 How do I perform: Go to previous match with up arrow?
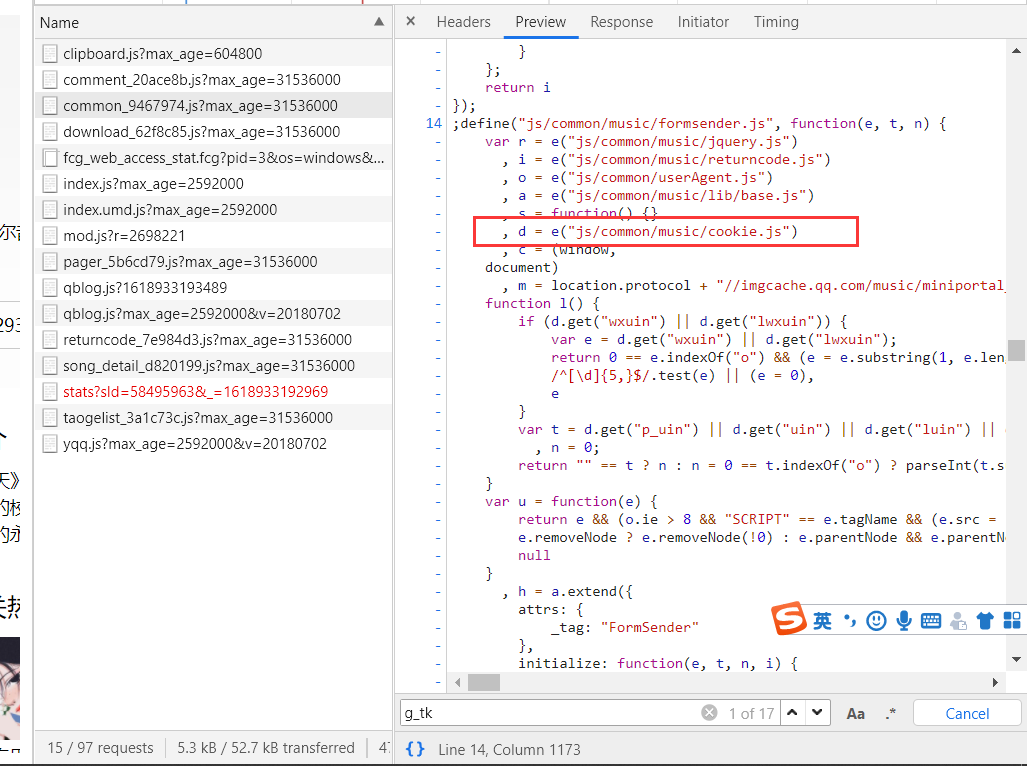(791, 712)
